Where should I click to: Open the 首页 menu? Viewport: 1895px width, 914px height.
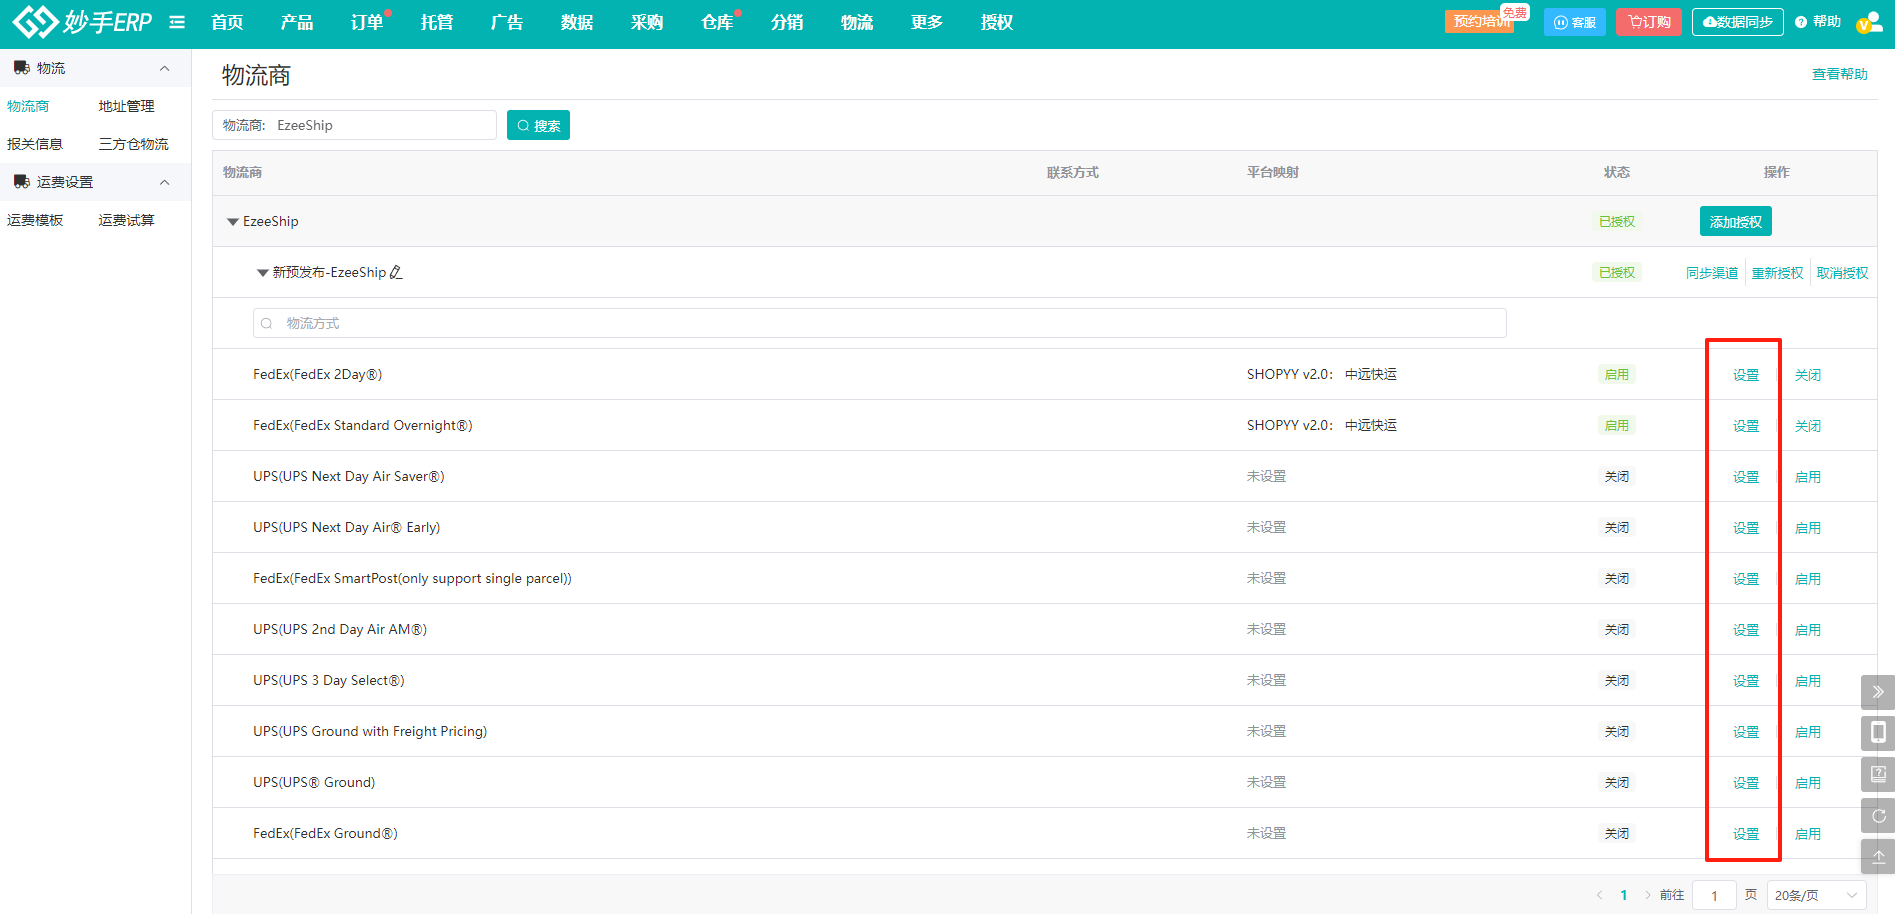pos(227,22)
